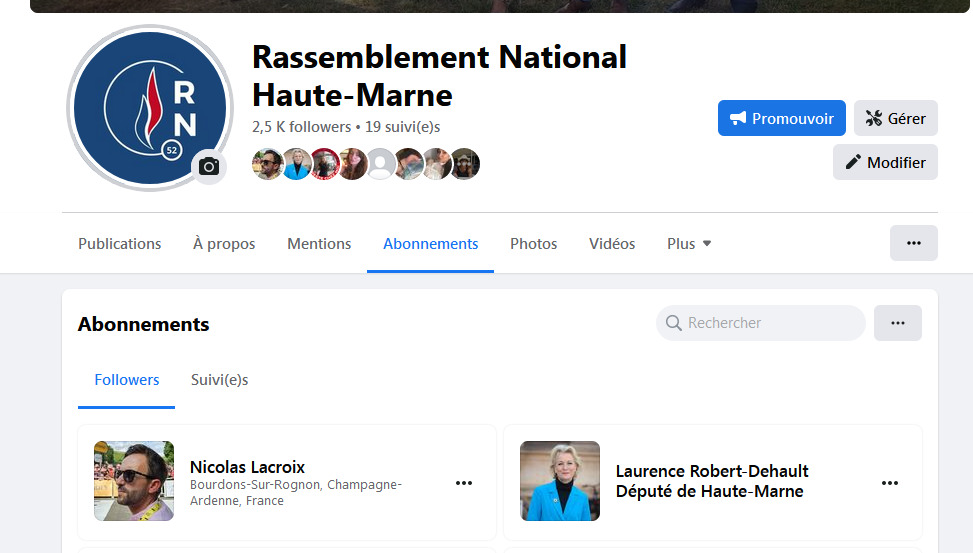
Task: Select the Abonnements tab
Action: point(431,243)
